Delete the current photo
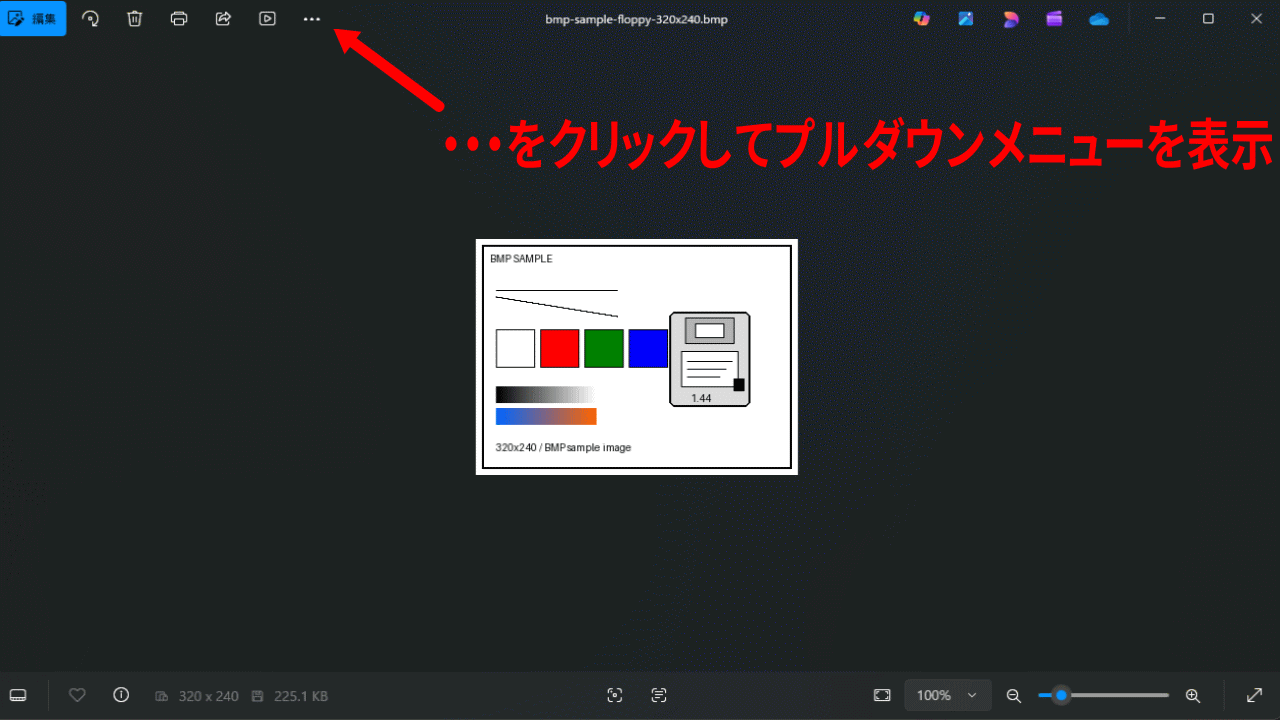Image resolution: width=1280 pixels, height=720 pixels. (134, 18)
